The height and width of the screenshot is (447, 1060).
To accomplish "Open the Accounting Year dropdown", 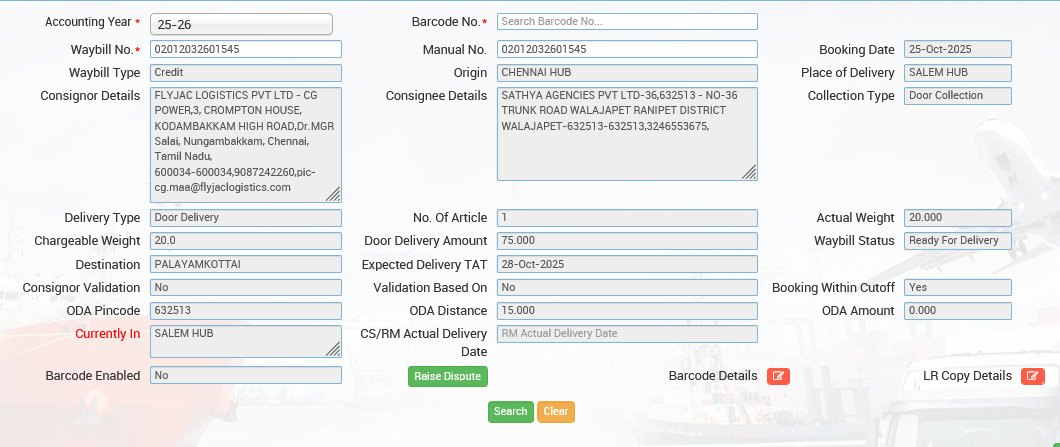I will pyautogui.click(x=241, y=24).
